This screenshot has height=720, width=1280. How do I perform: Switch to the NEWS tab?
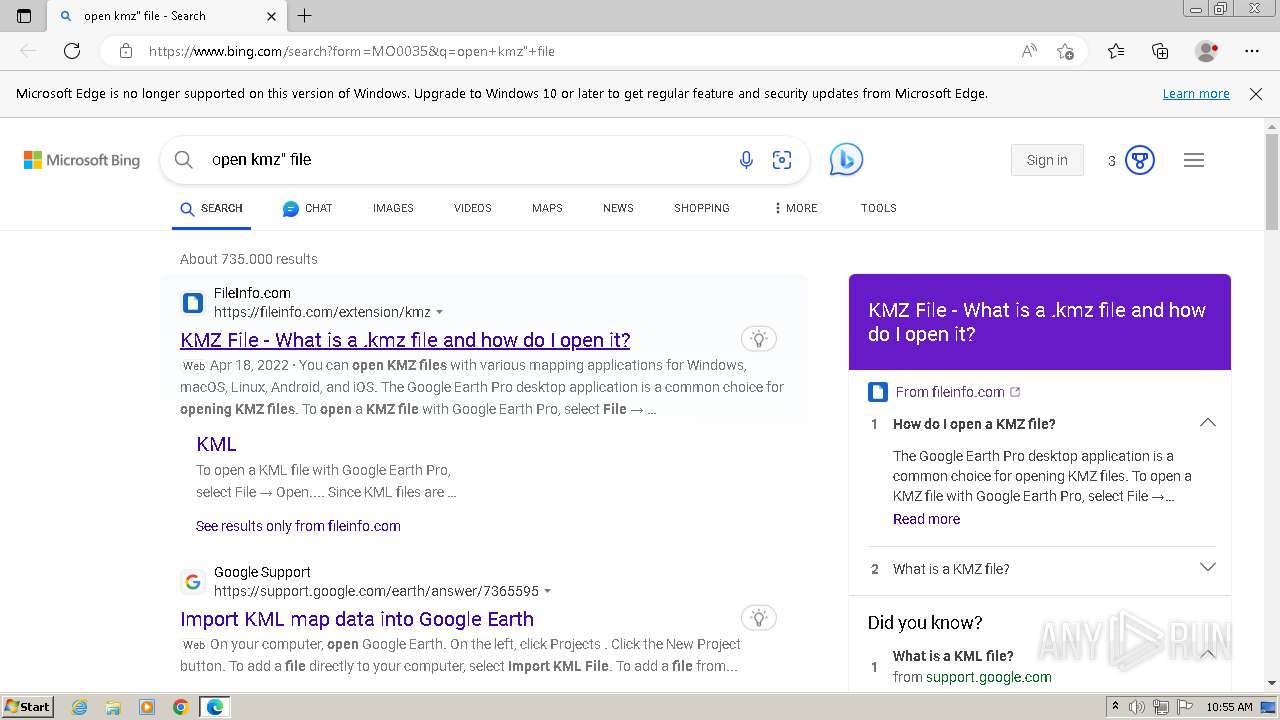[x=618, y=208]
